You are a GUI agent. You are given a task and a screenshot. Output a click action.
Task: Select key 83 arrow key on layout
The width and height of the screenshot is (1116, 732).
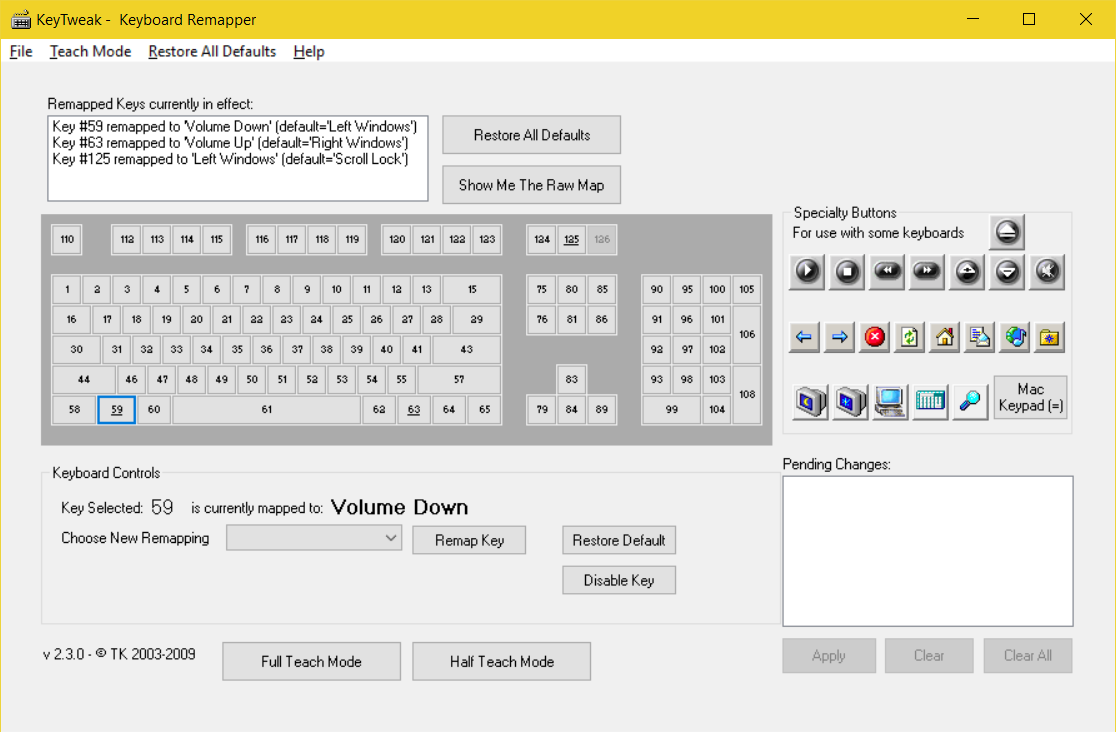572,380
